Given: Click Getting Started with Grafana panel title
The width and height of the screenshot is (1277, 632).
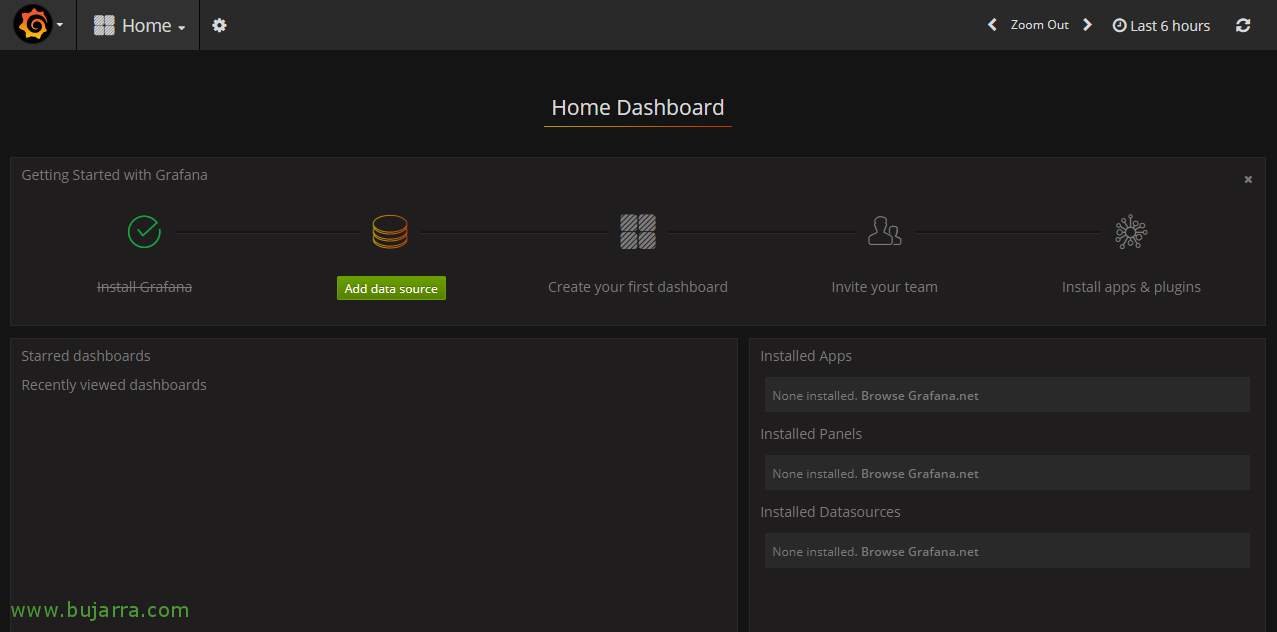Looking at the screenshot, I should 115,175.
